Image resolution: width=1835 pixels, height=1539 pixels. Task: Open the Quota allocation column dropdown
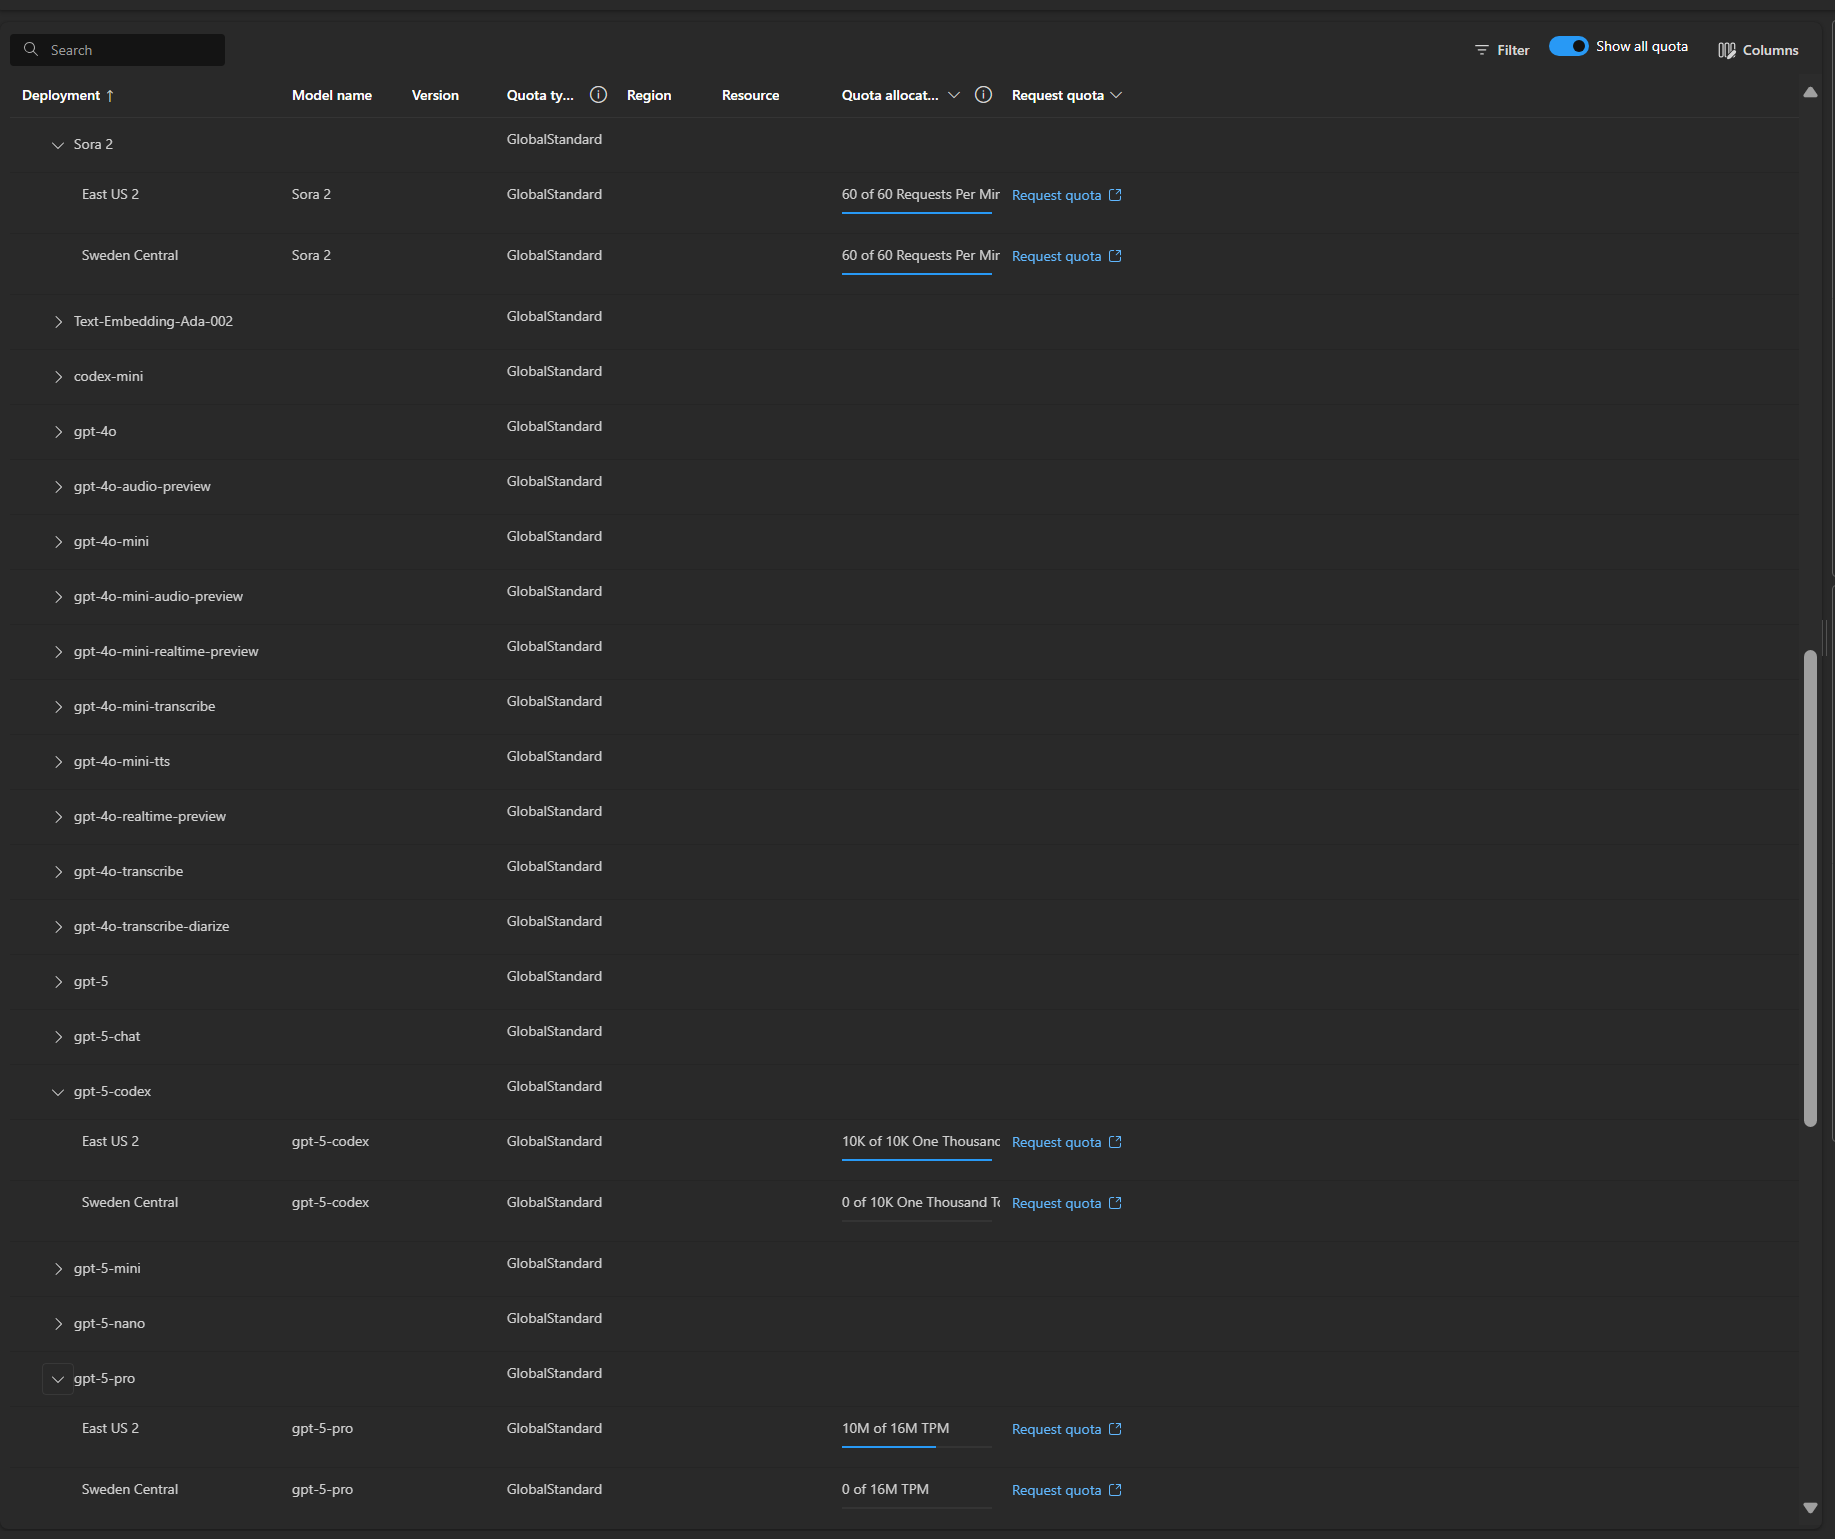pos(954,95)
